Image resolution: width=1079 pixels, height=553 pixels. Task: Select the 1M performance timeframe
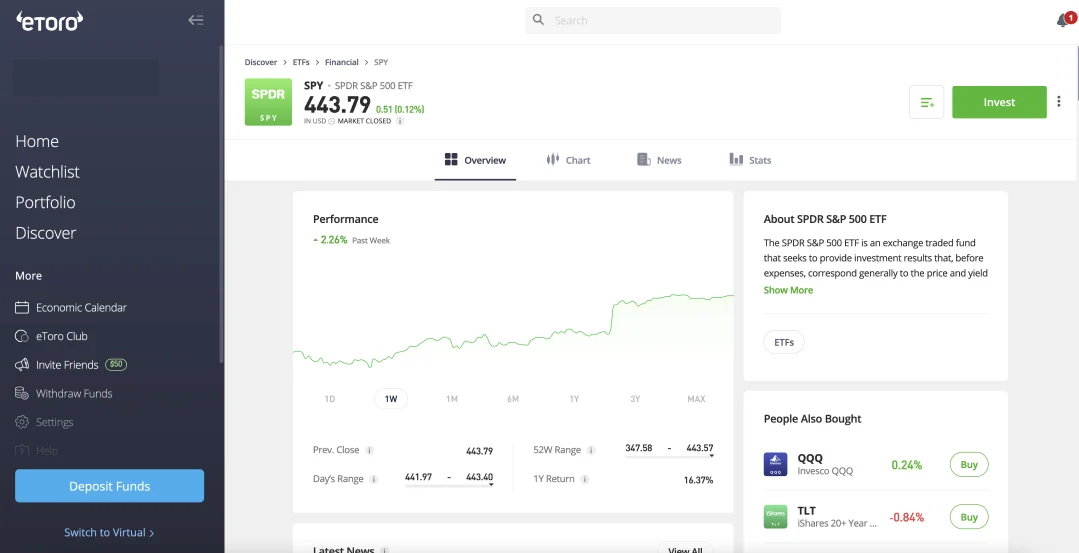click(452, 399)
